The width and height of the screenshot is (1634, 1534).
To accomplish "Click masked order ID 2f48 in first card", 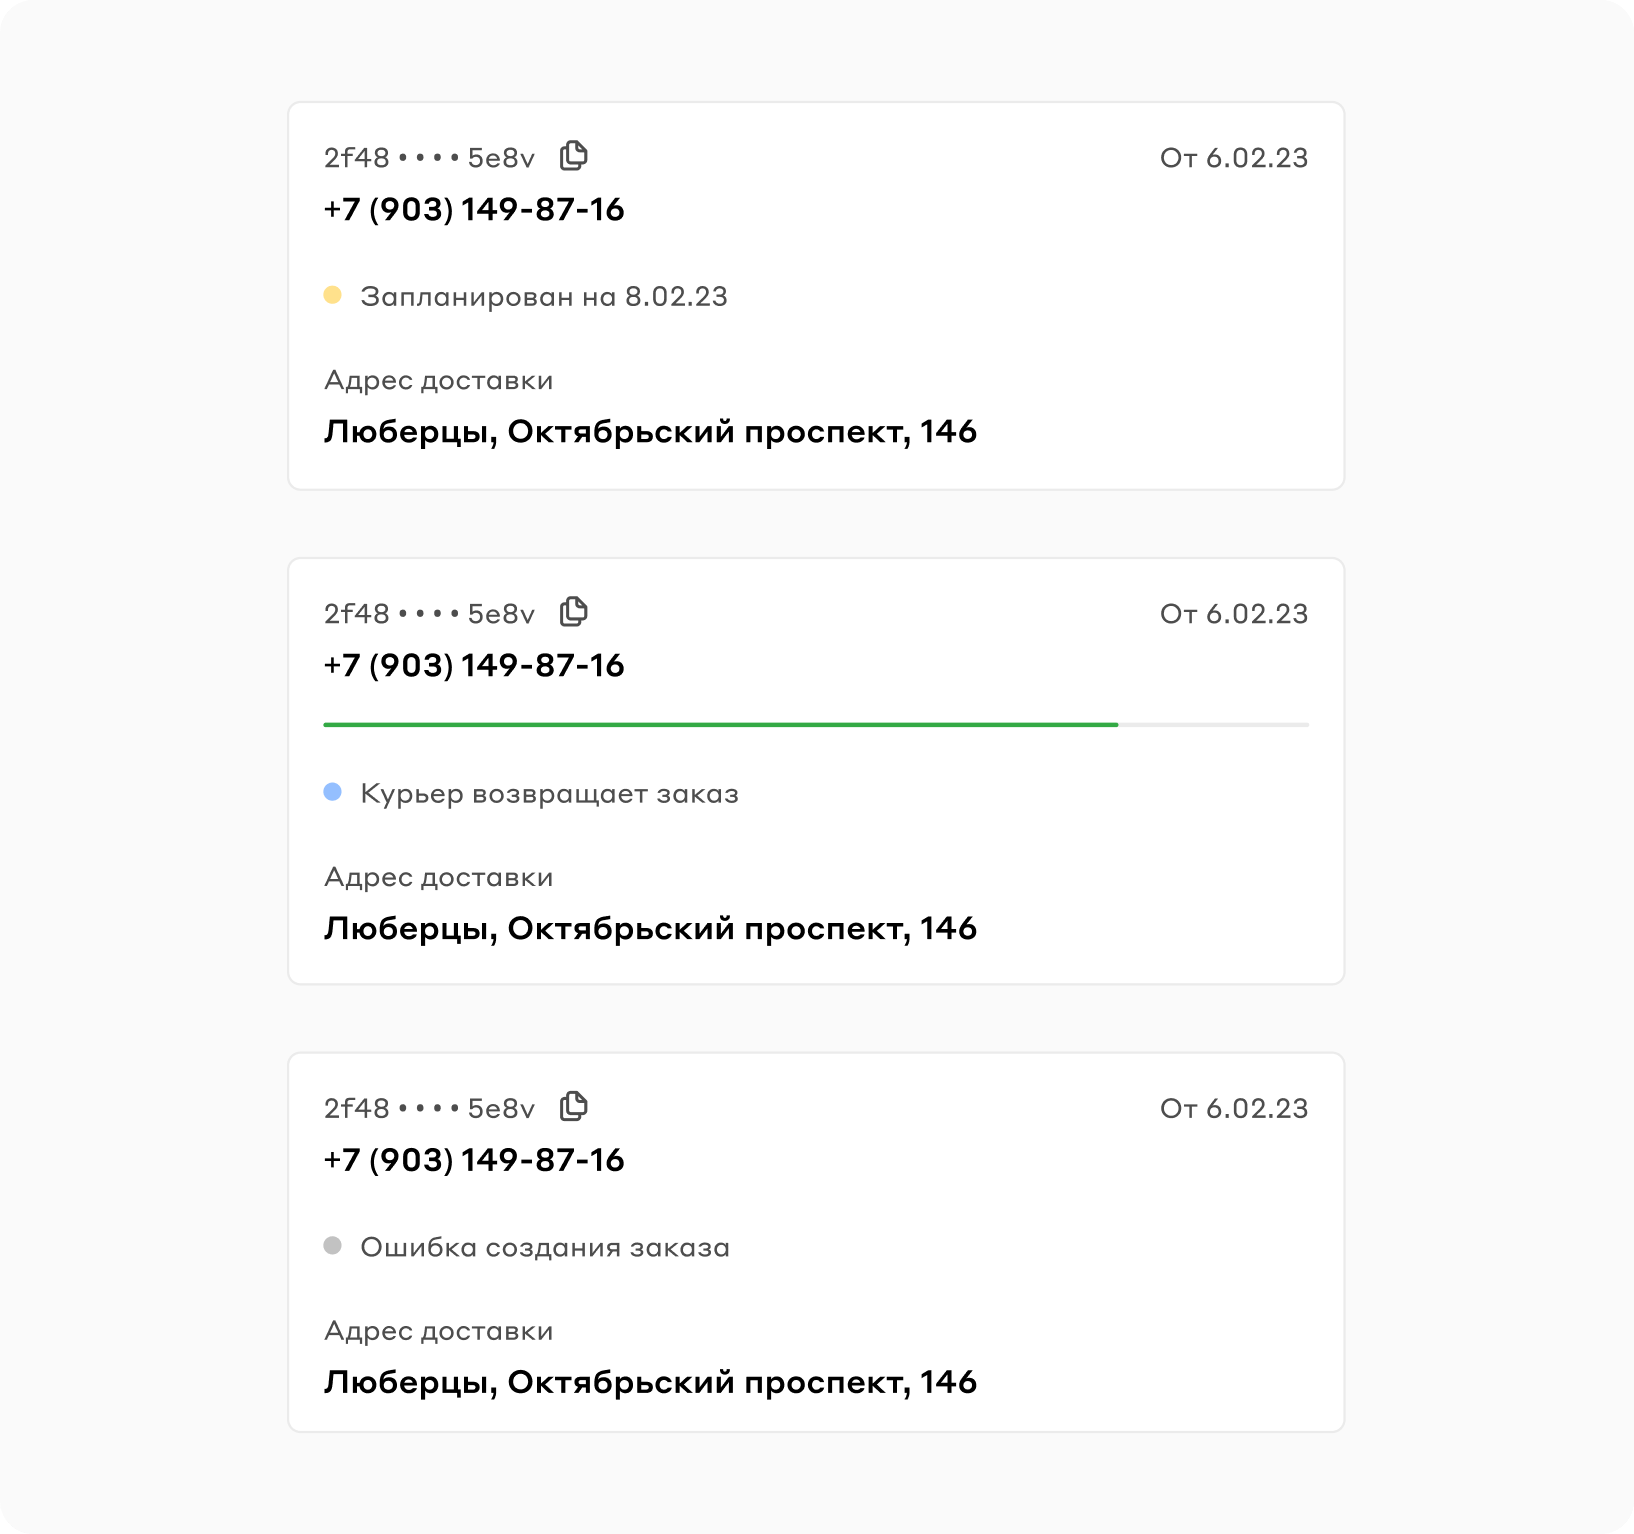I will (x=429, y=158).
